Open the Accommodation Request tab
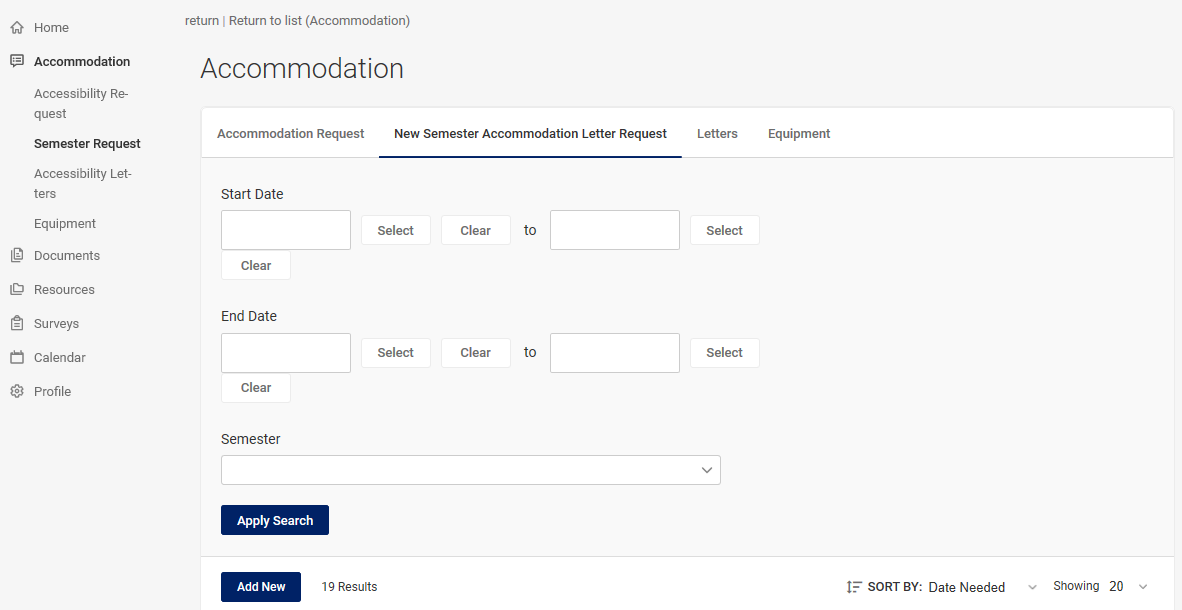 290,134
